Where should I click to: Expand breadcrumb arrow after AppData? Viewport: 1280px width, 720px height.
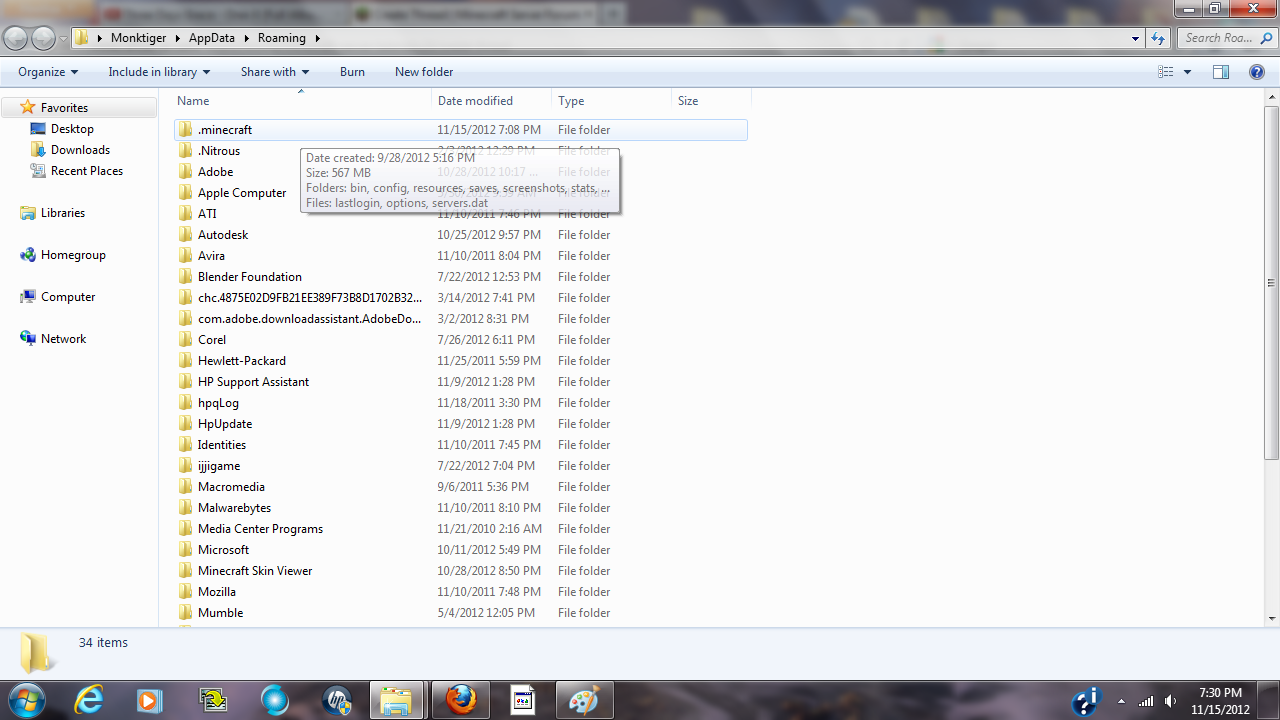(x=247, y=38)
